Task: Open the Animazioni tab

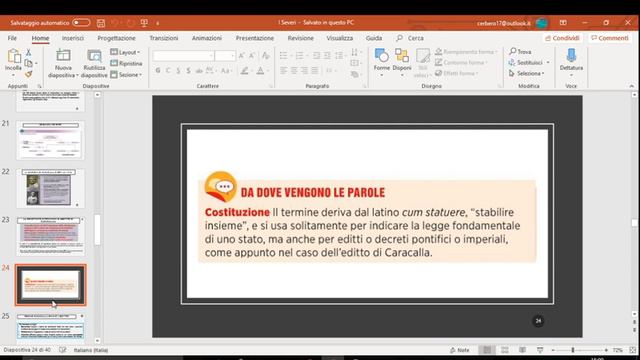Action: pyautogui.click(x=207, y=38)
